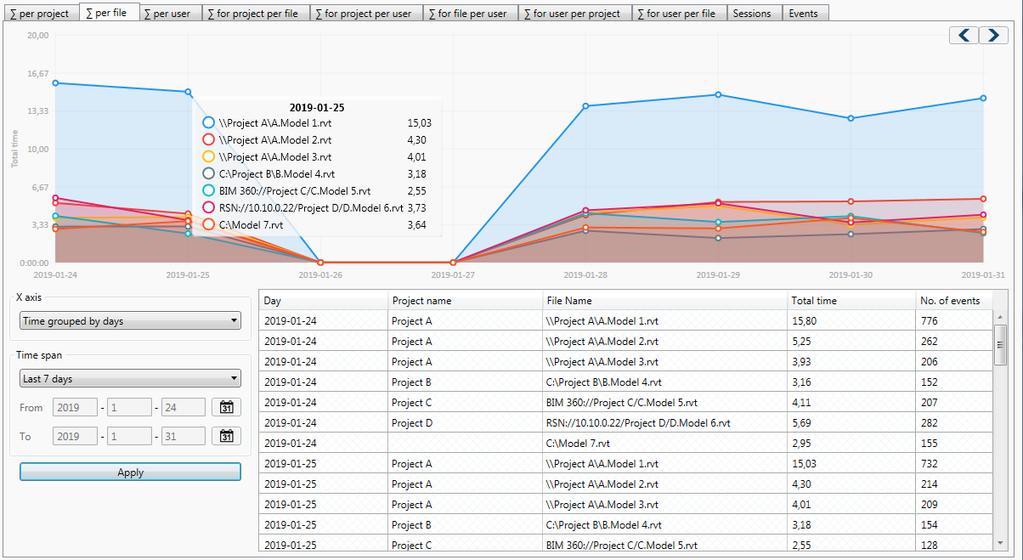Click data point at 2019-01-26 on axis
The image size is (1023, 560).
point(320,262)
